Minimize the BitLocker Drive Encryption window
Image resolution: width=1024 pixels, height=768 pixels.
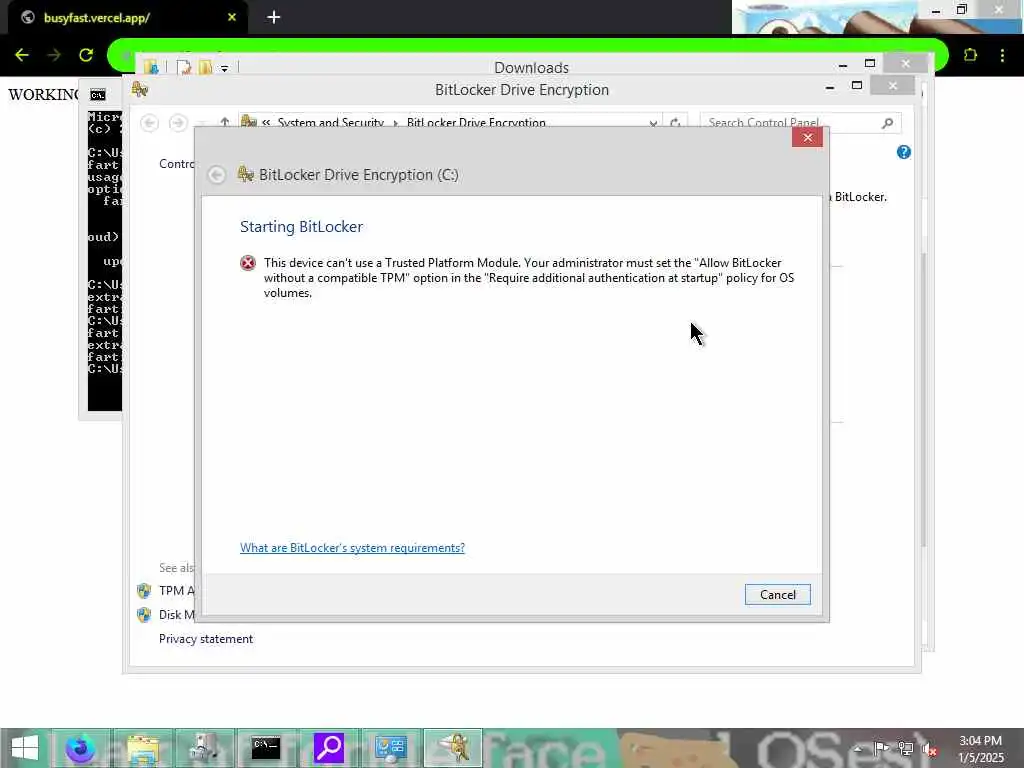click(x=829, y=86)
